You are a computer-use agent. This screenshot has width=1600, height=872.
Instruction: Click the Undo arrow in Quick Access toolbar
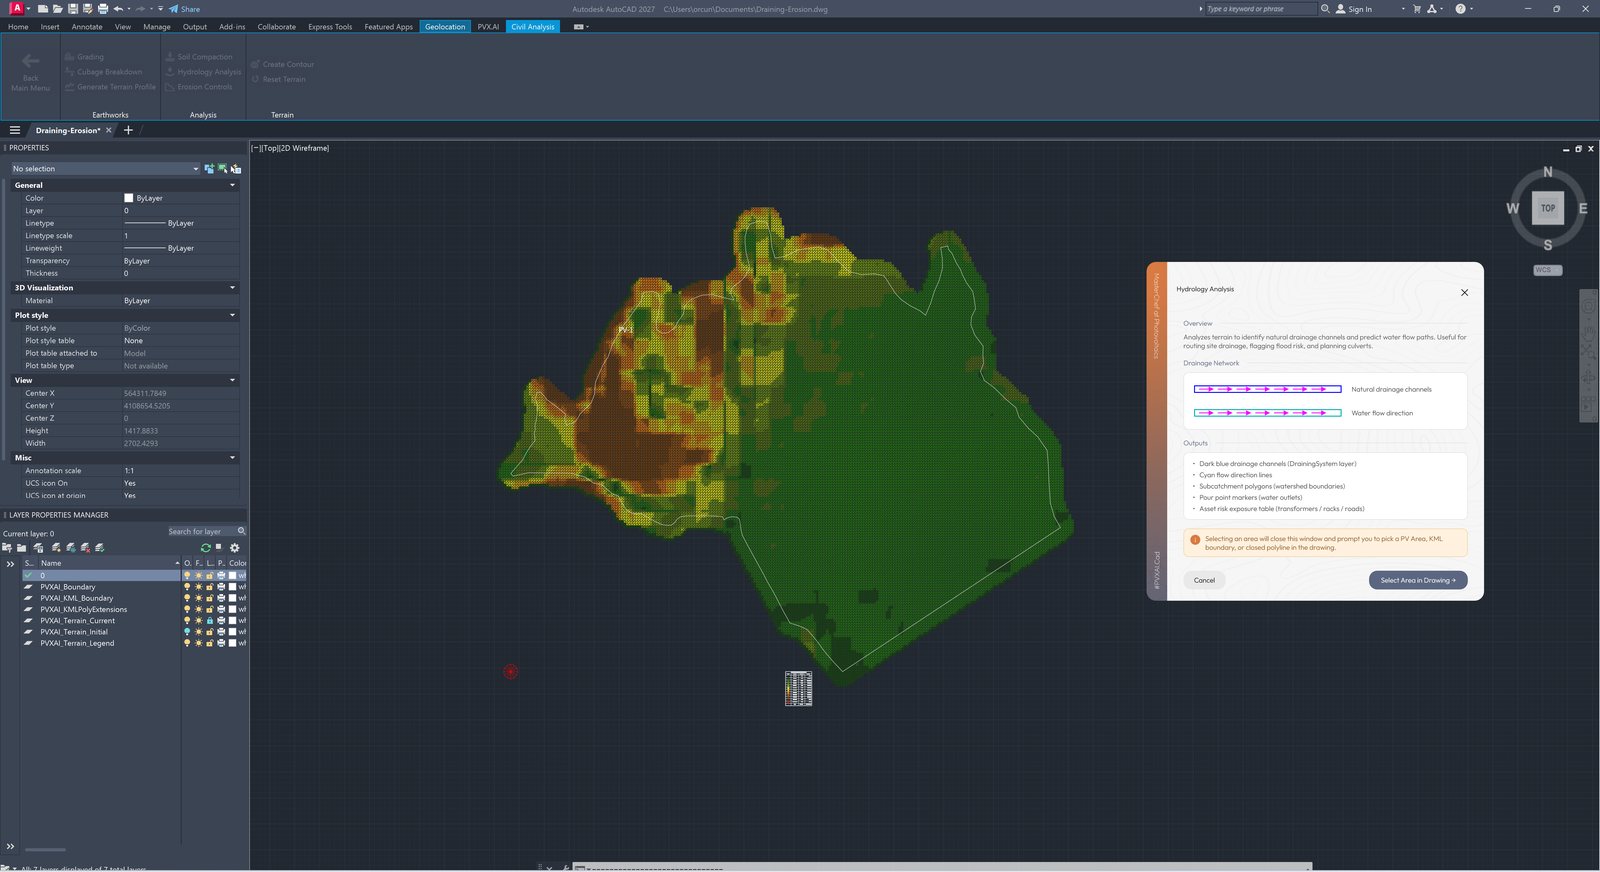pyautogui.click(x=118, y=9)
